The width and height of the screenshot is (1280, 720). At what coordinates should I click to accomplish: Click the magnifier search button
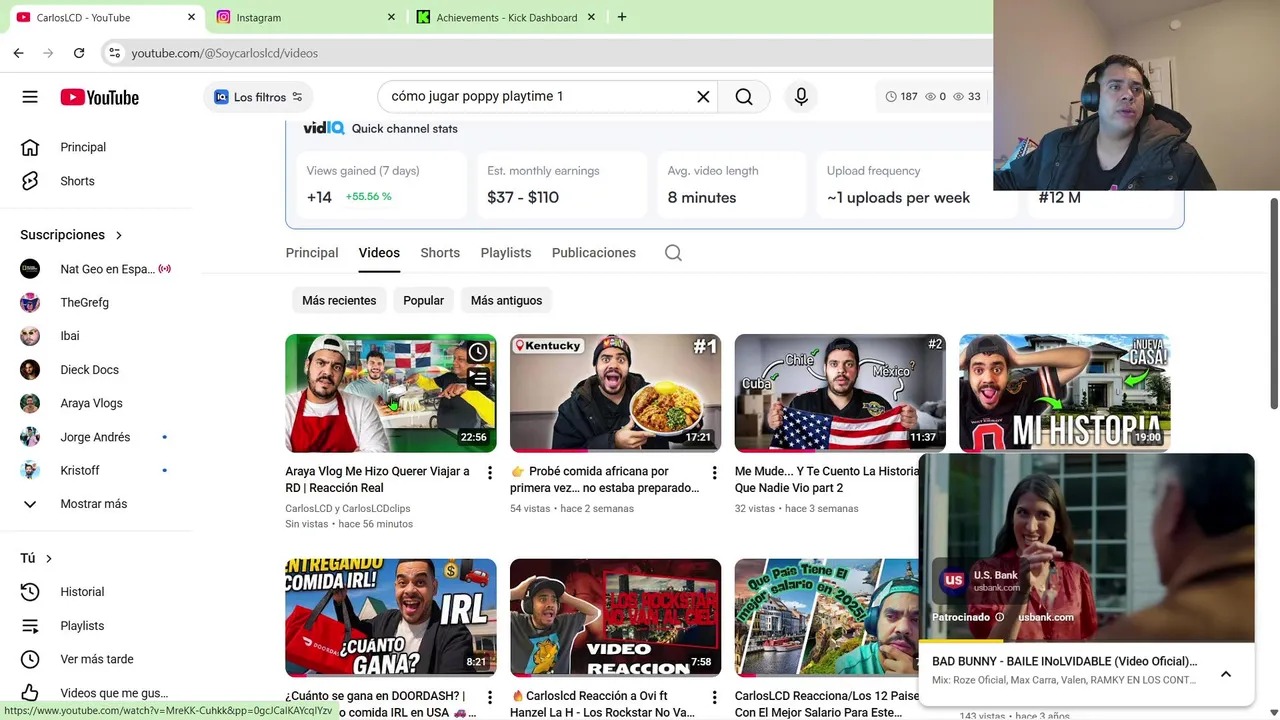click(x=744, y=96)
